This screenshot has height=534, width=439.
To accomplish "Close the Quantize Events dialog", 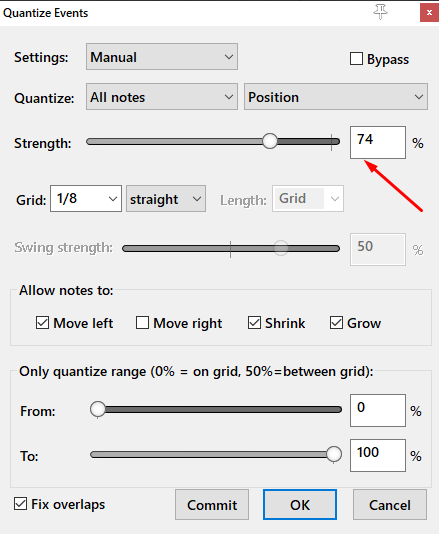I will coord(429,13).
